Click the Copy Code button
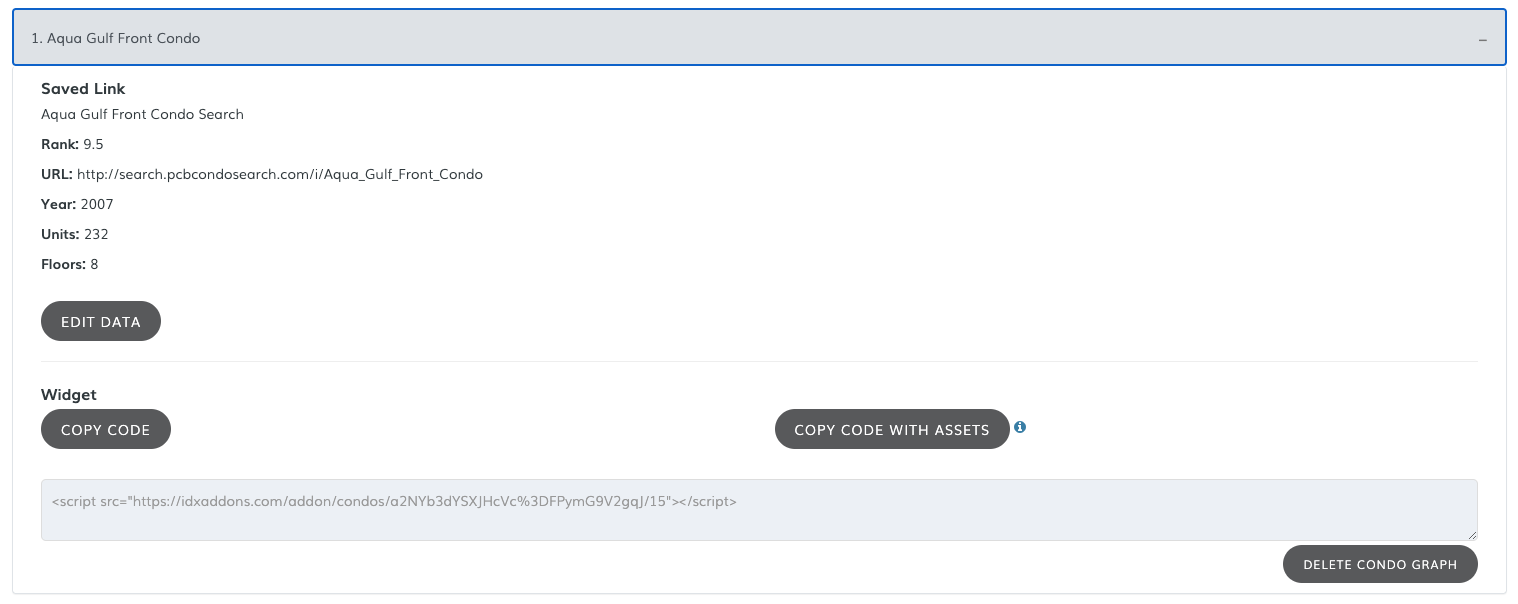The width and height of the screenshot is (1518, 604). coord(106,430)
